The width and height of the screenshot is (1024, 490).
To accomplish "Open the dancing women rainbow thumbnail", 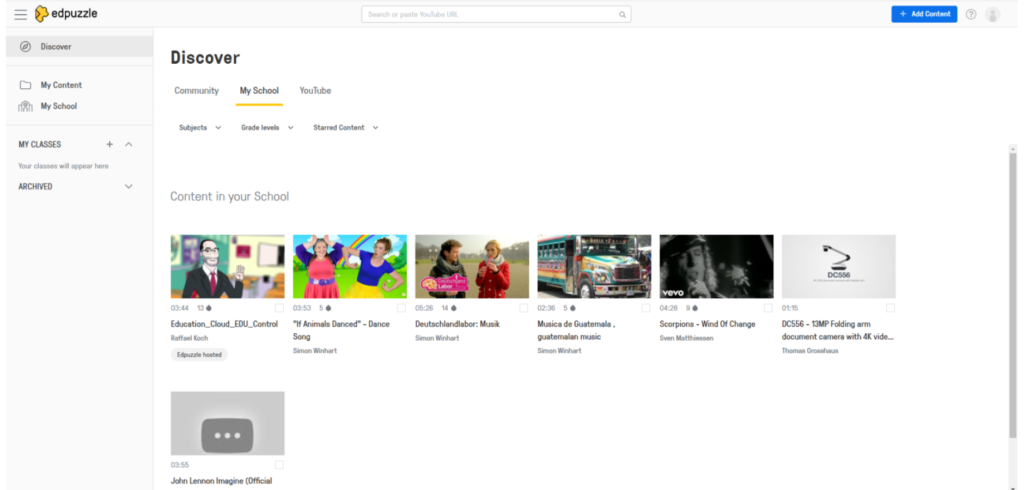I will [x=349, y=267].
